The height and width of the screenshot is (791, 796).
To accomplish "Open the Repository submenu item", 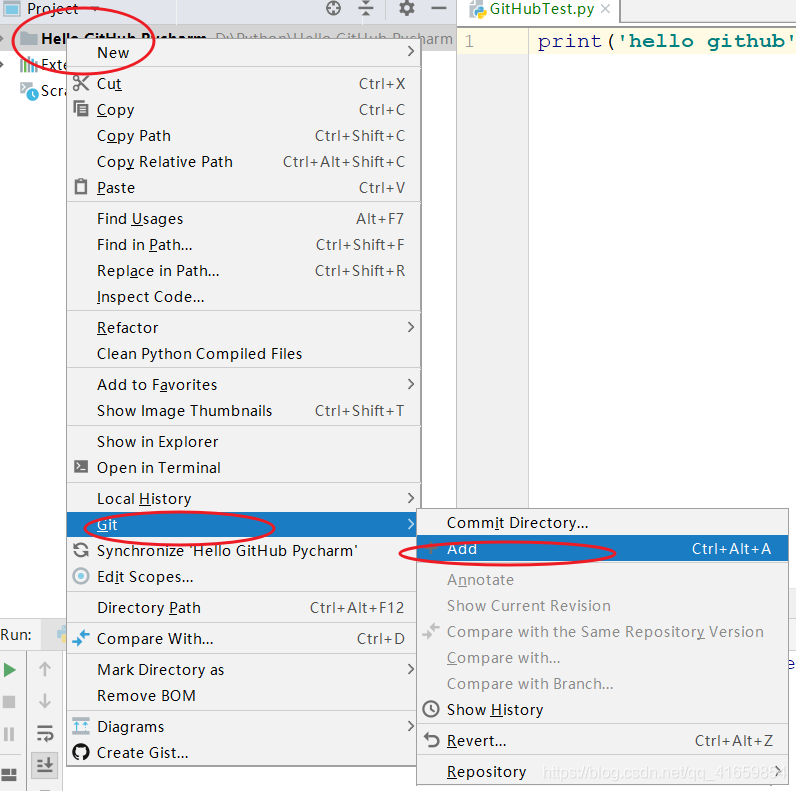I will (x=602, y=771).
